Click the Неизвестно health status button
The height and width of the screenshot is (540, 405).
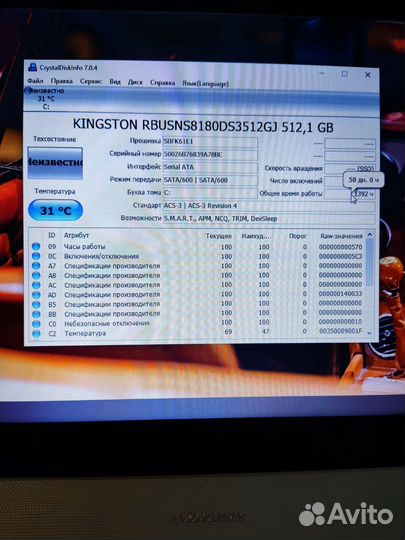click(55, 163)
